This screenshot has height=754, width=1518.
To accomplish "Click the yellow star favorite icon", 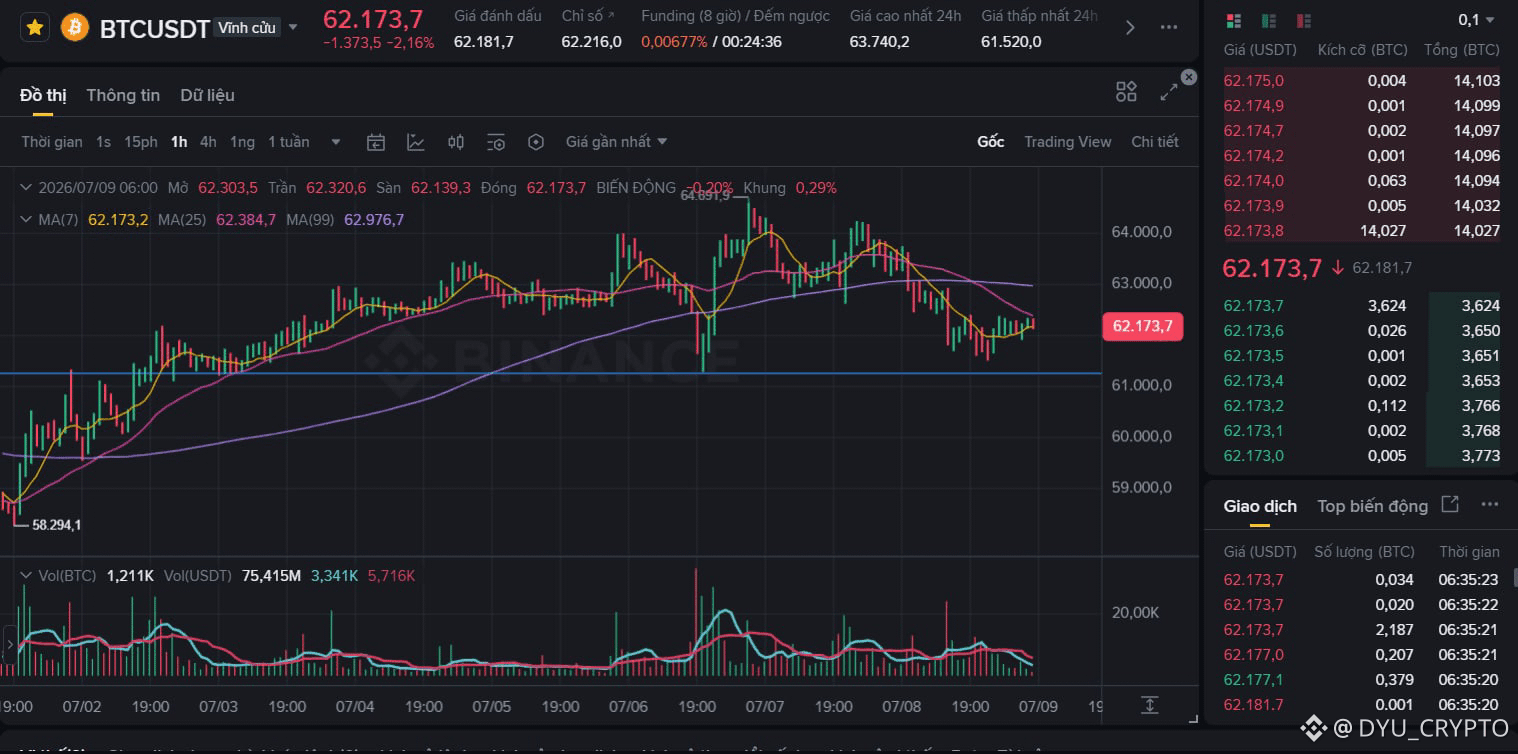I will (34, 28).
